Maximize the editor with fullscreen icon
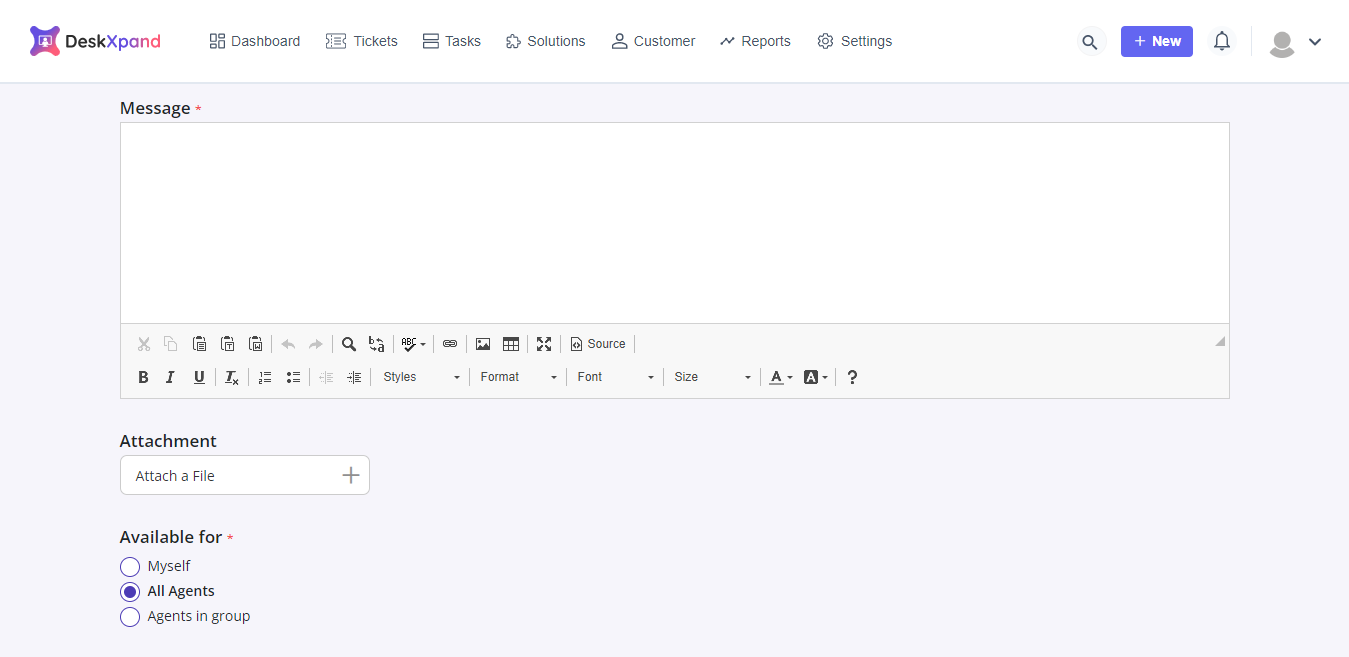The width and height of the screenshot is (1349, 657). [544, 344]
